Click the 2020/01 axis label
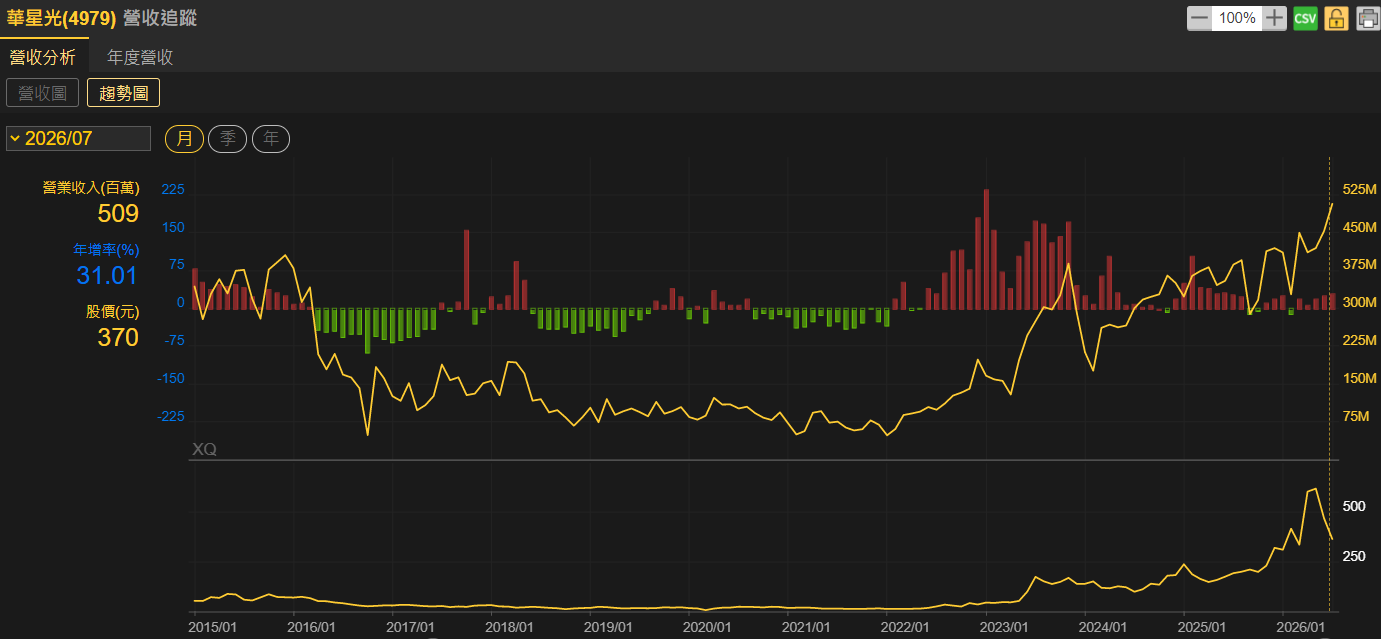 coord(707,627)
